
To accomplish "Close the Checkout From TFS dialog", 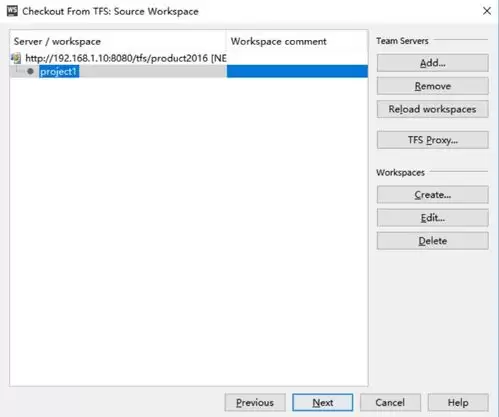I will pyautogui.click(x=487, y=11).
